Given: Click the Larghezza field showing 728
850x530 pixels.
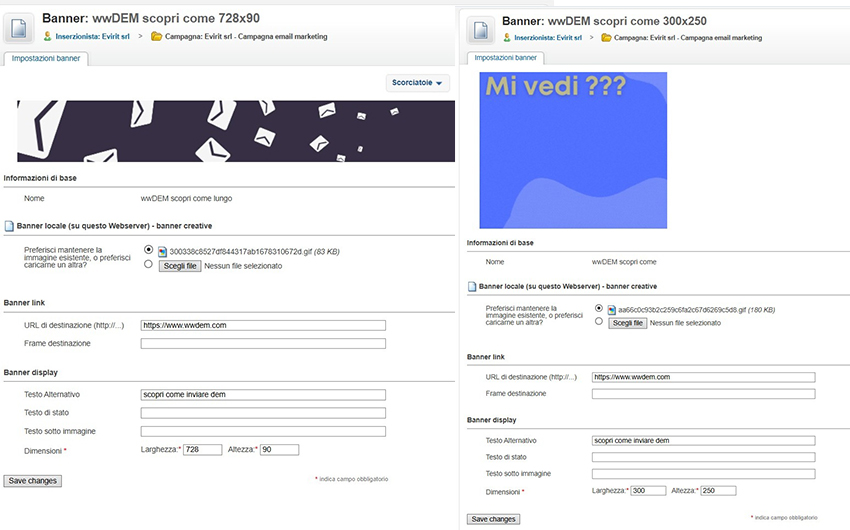Looking at the screenshot, I should coord(203,450).
